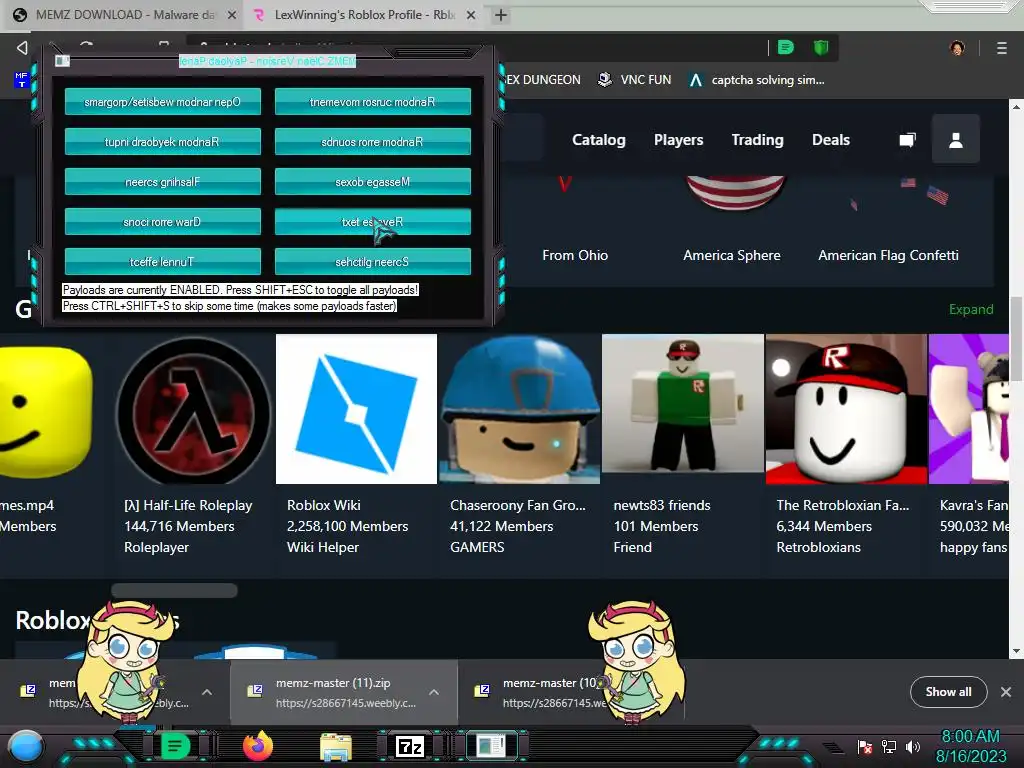Toggle 'sdnuos rorre modnaR' payload
Screen dimensions: 1024x768
(372, 142)
